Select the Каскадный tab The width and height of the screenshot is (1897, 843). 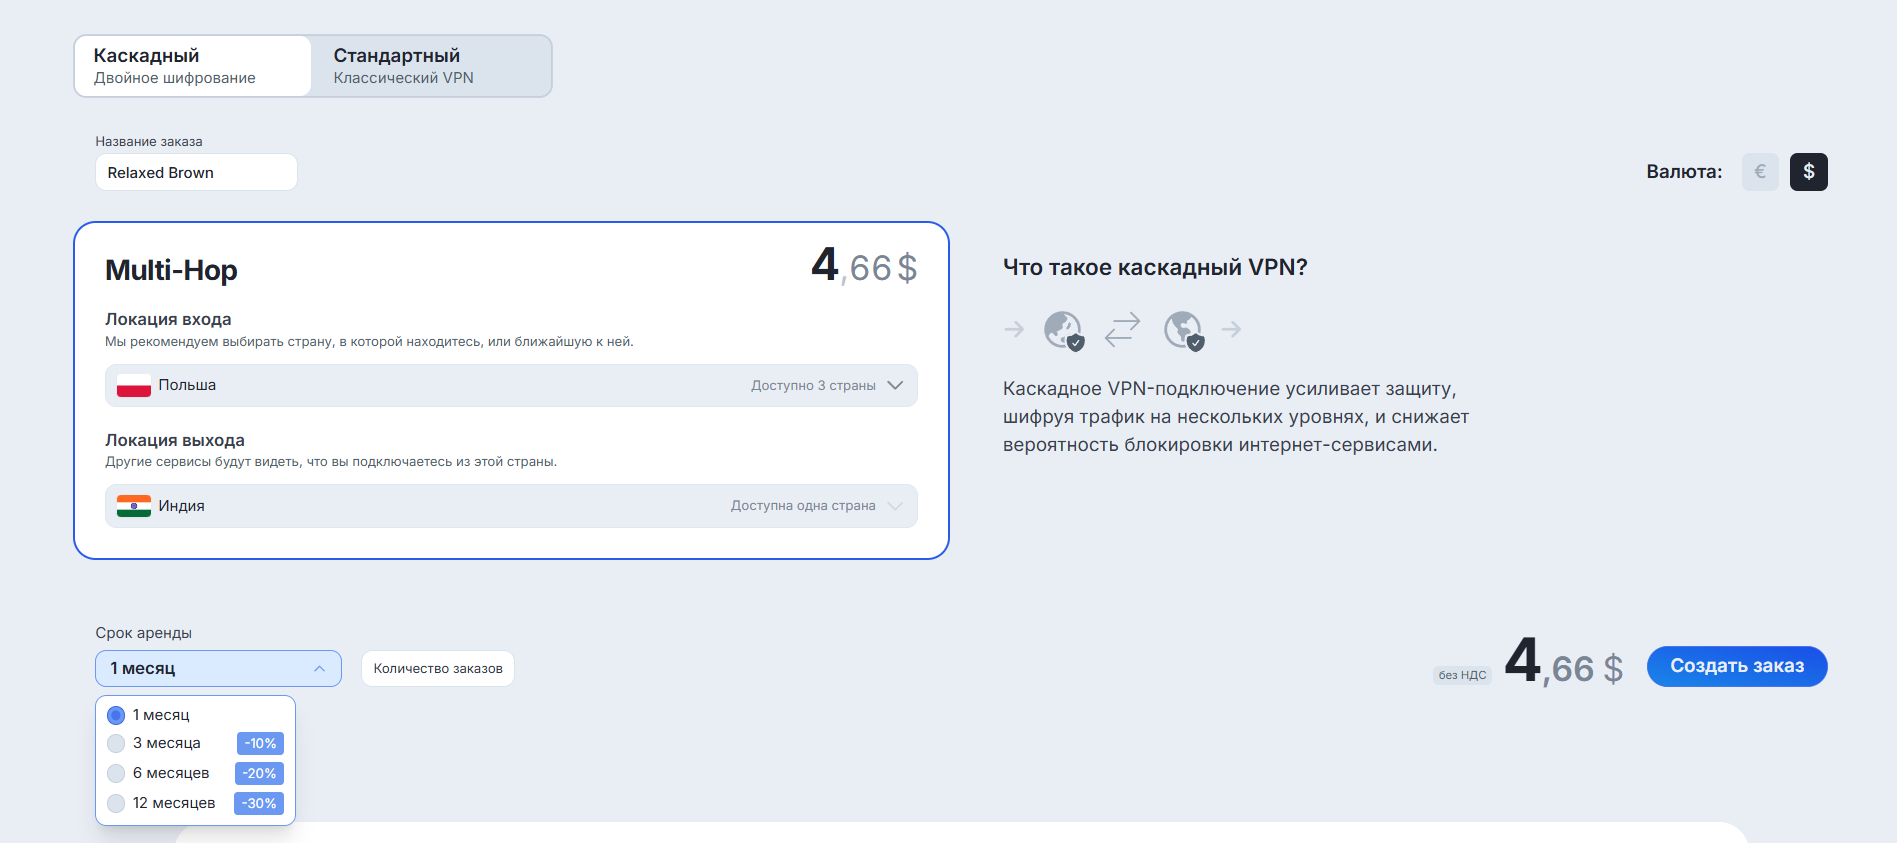pos(192,66)
